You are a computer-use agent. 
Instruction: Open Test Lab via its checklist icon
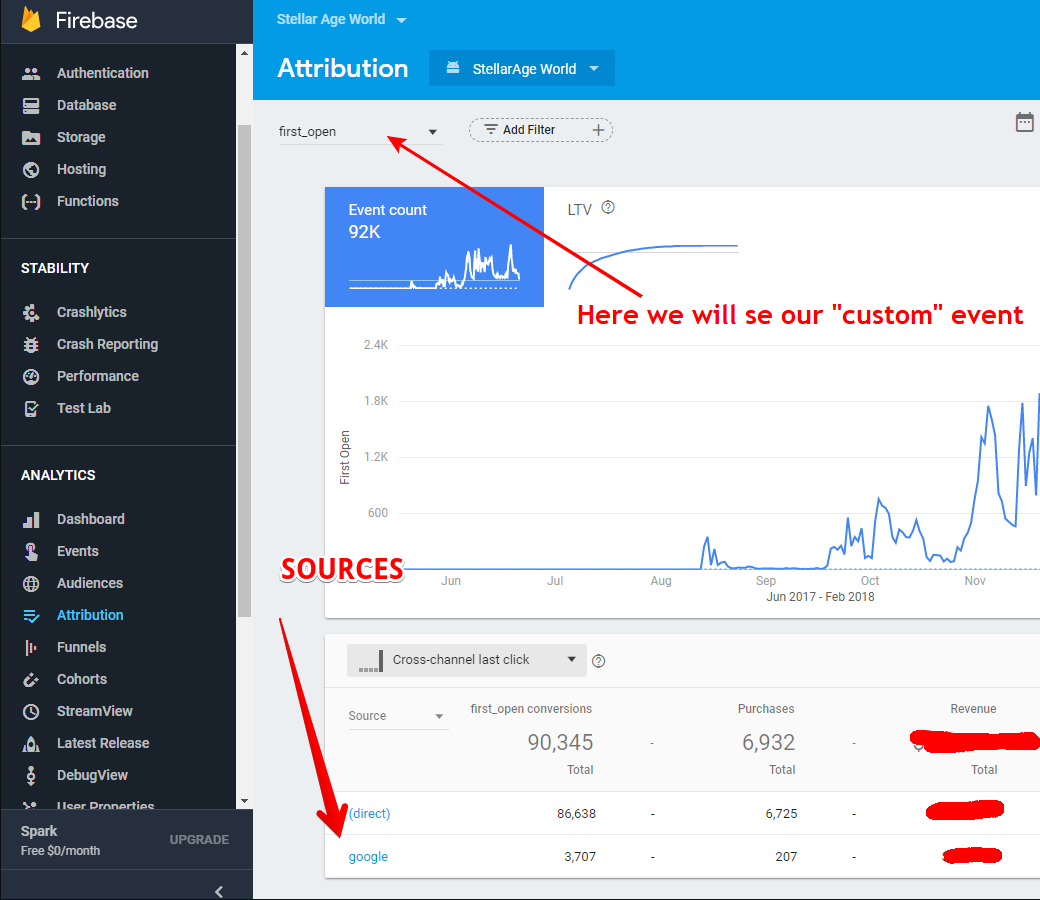[31, 409]
